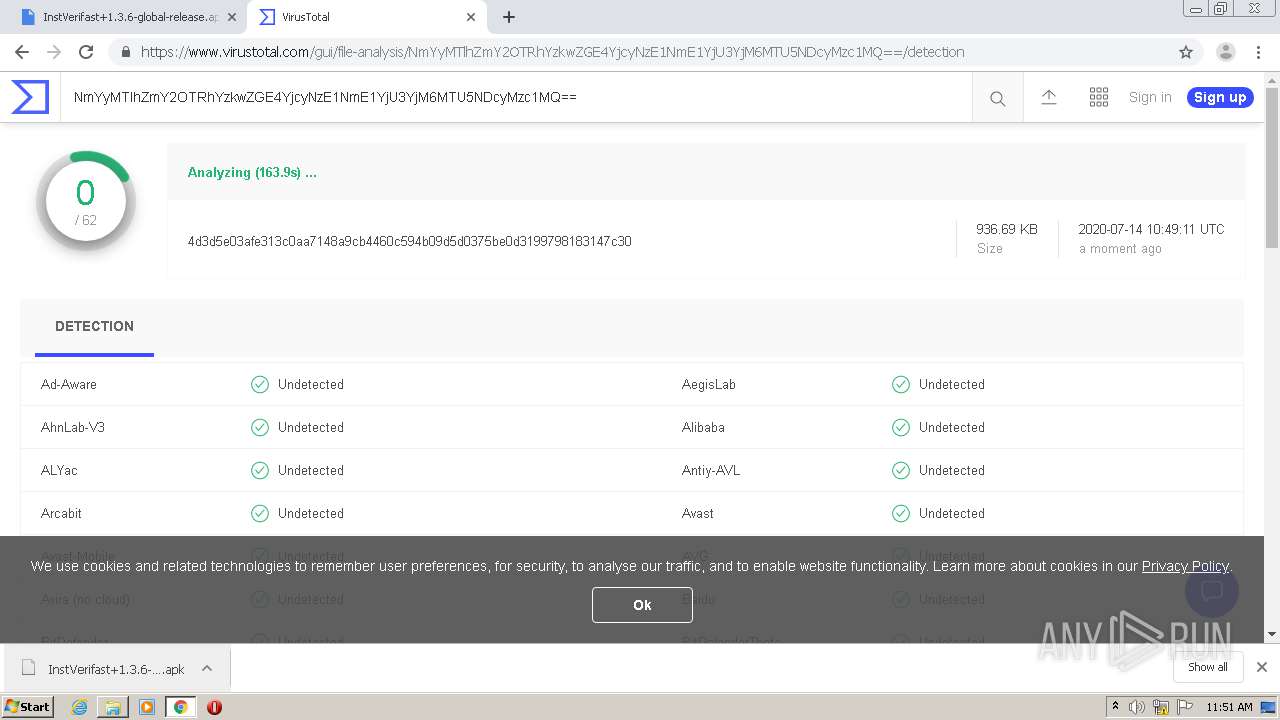The height and width of the screenshot is (720, 1280).
Task: Click the upload file icon
Action: tap(1048, 97)
